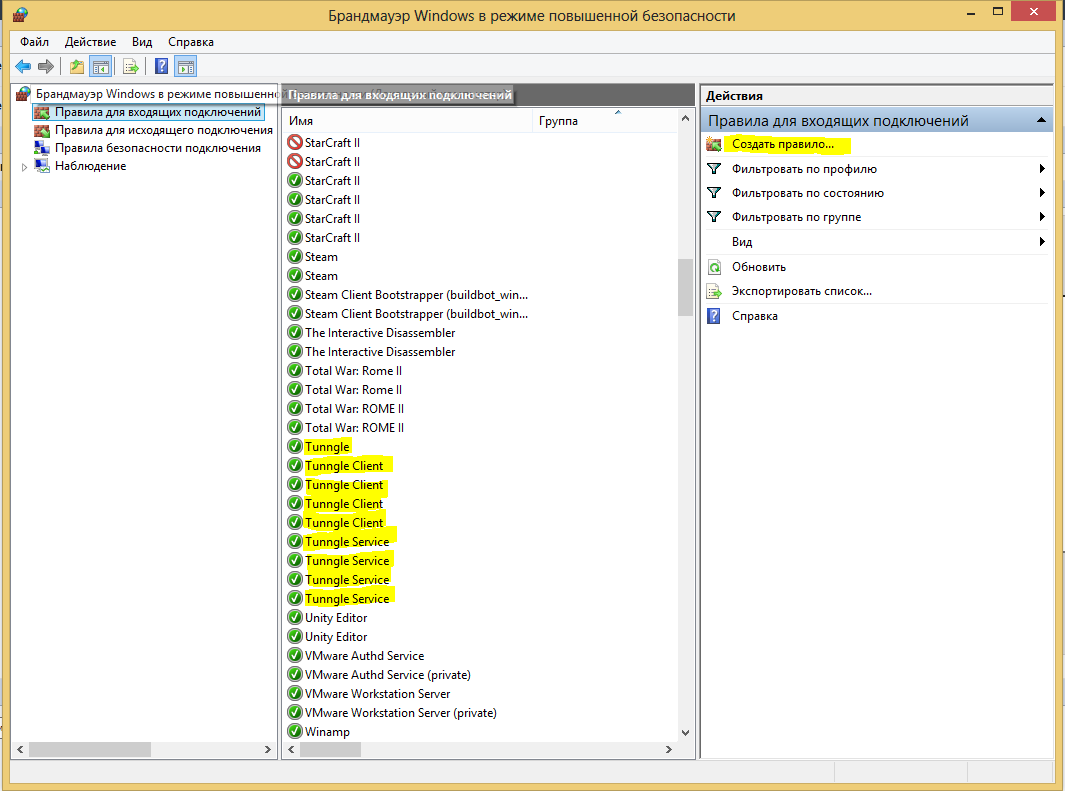Viewport: 1065px width, 791px height.
Task: Click Справка action in actions pane
Action: (755, 316)
